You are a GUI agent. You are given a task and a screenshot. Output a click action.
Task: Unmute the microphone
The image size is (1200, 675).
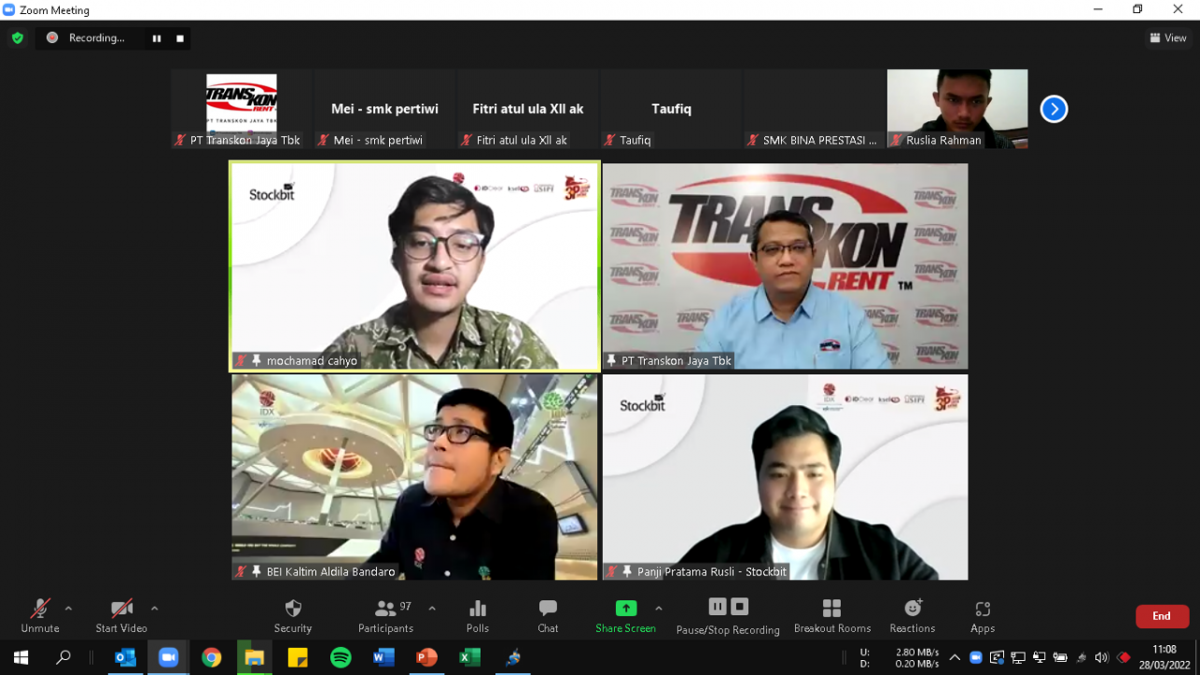(x=40, y=616)
